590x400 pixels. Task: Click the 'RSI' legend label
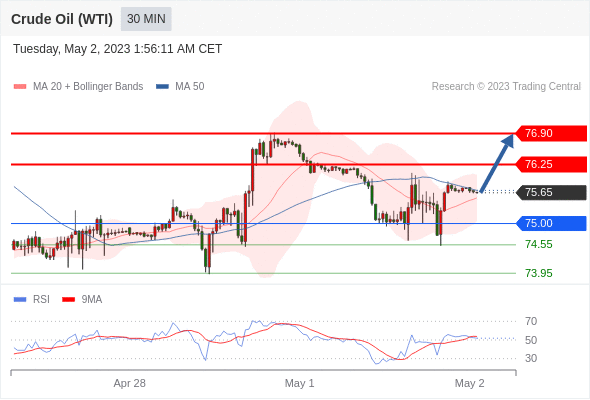coord(41,300)
